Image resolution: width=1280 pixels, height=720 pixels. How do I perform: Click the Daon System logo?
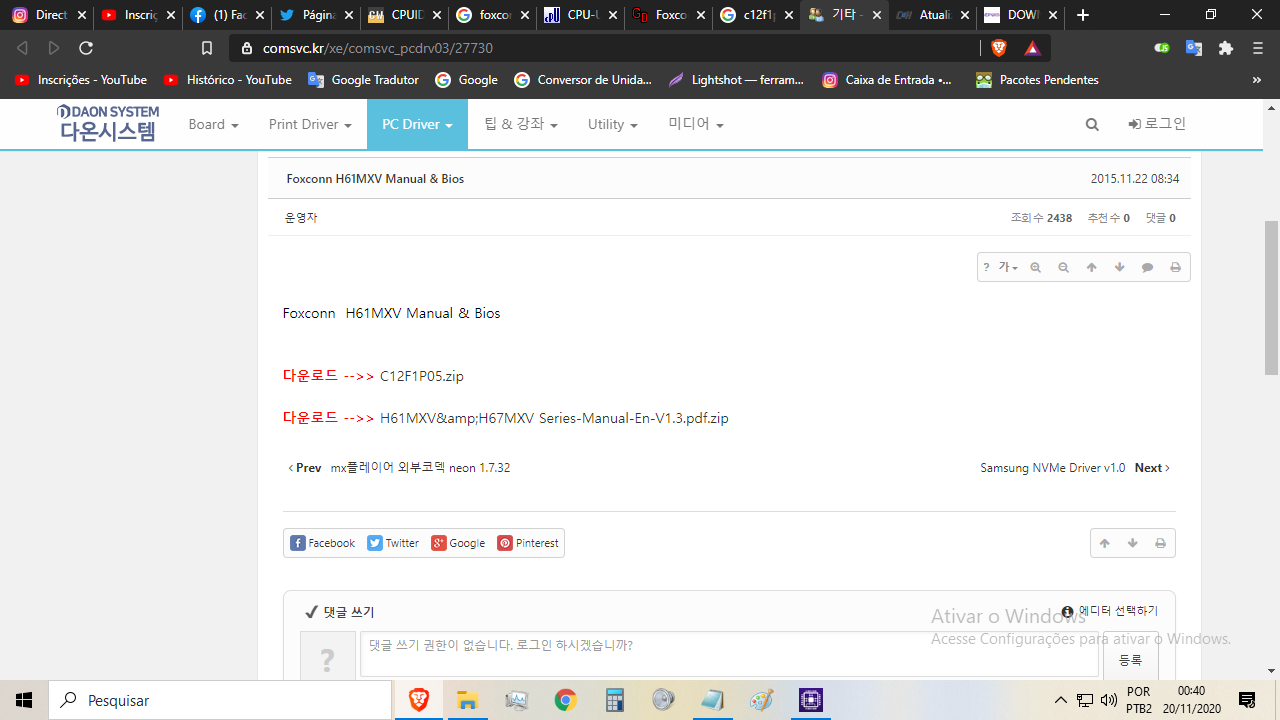(x=108, y=123)
